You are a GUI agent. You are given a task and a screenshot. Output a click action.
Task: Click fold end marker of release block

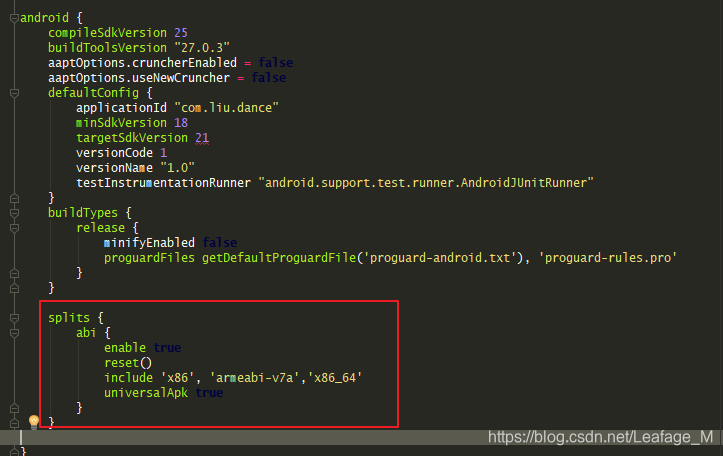pyautogui.click(x=14, y=273)
